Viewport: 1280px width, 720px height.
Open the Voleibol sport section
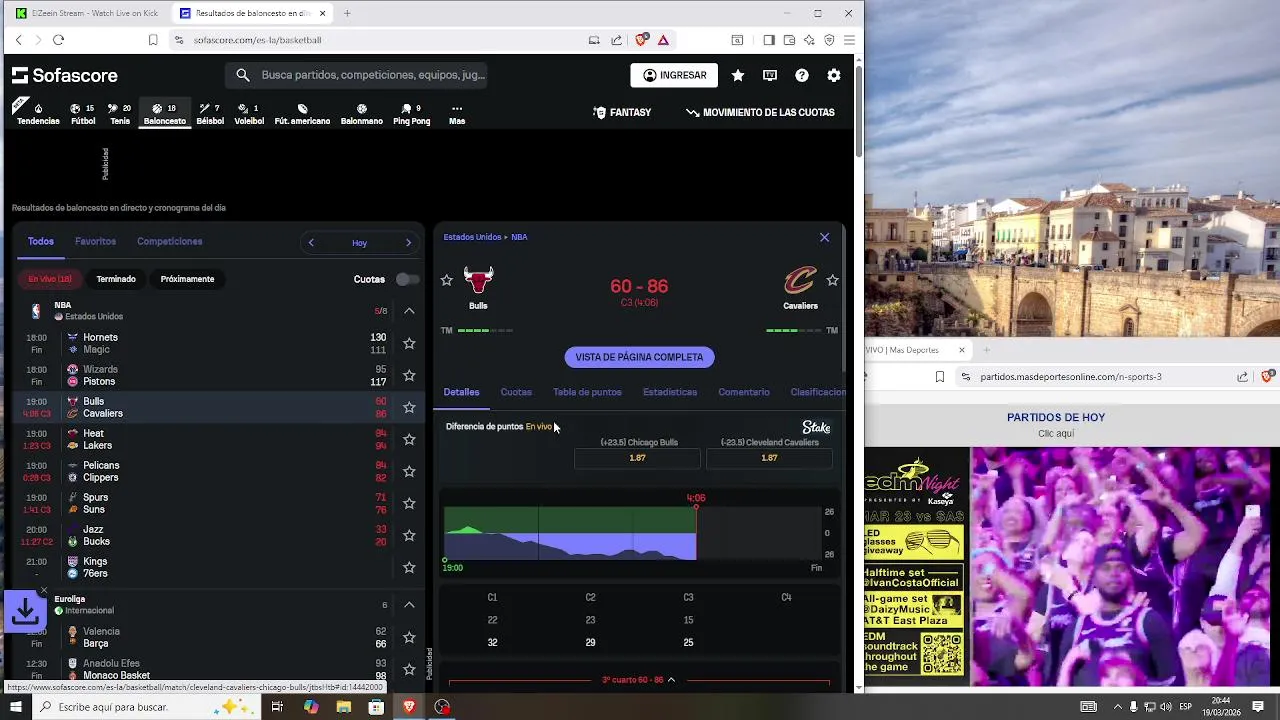coord(249,114)
